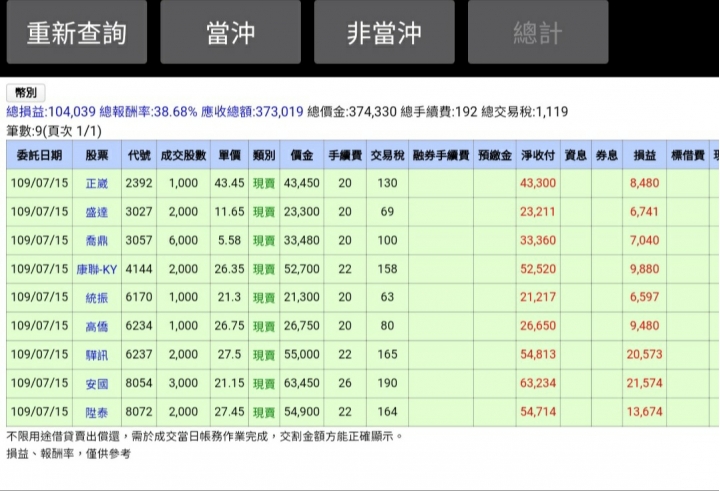
Task: Open stock link 盛達
Action: point(97,212)
